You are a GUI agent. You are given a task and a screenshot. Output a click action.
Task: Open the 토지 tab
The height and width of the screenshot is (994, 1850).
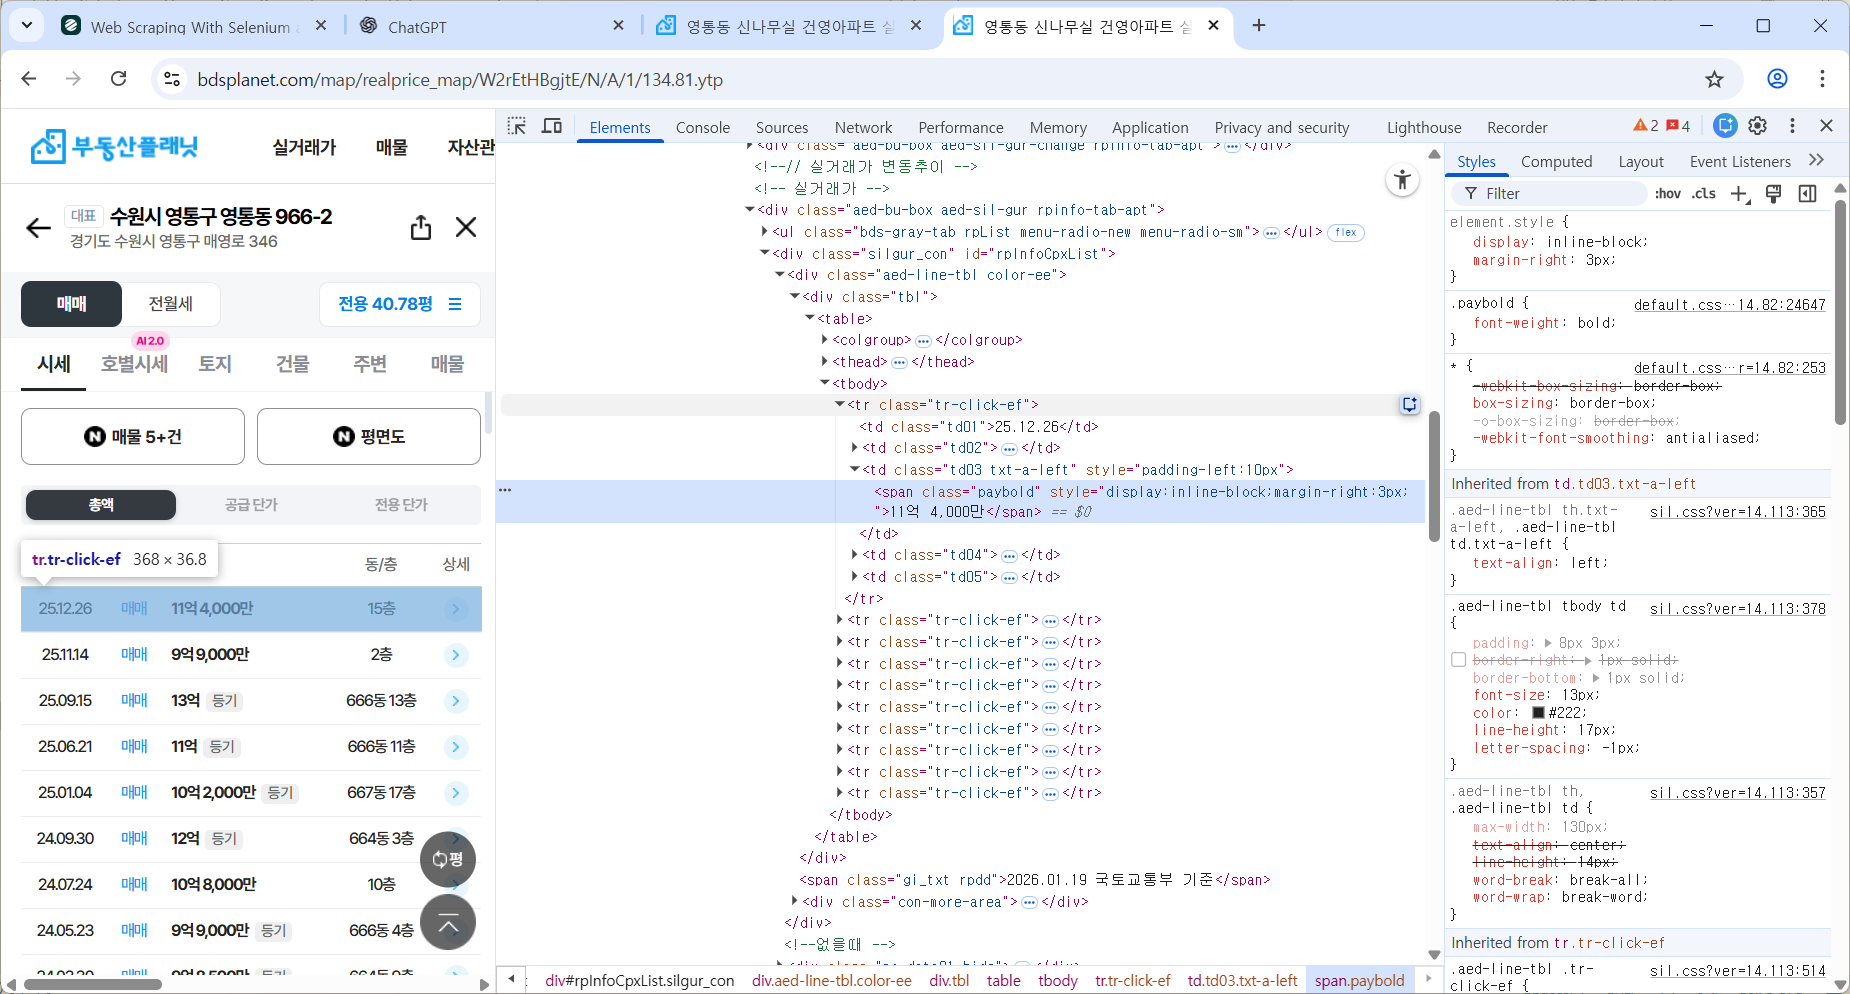(215, 364)
